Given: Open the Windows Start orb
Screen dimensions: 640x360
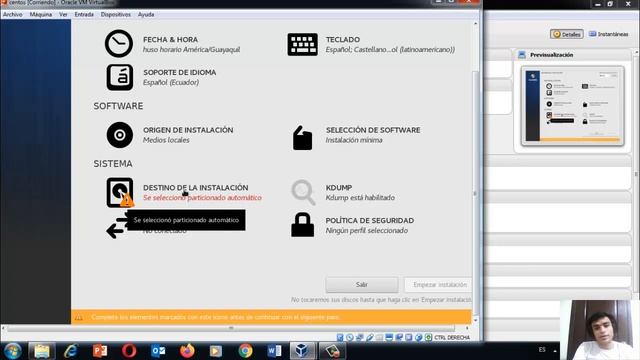Looking at the screenshot, I should click(x=12, y=351).
